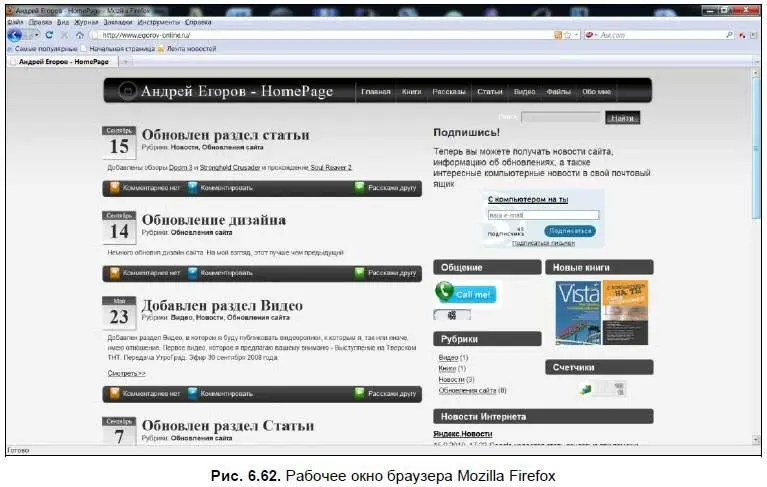Open the Лента новостей feed bookmark
Screen dimensions: 767x487
coord(187,49)
